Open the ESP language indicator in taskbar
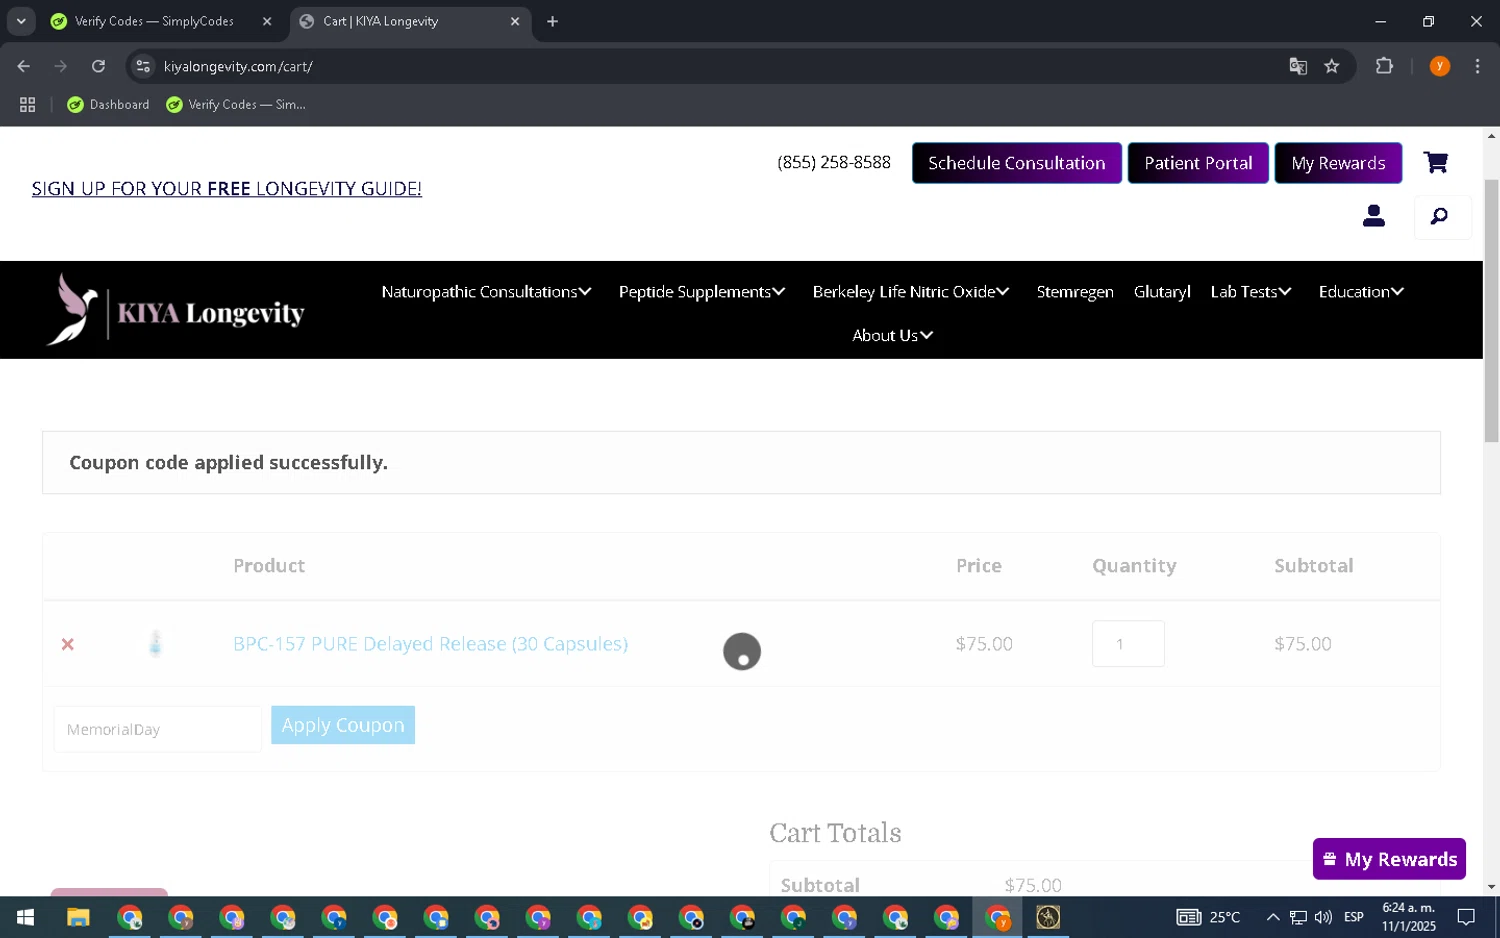 (x=1354, y=917)
